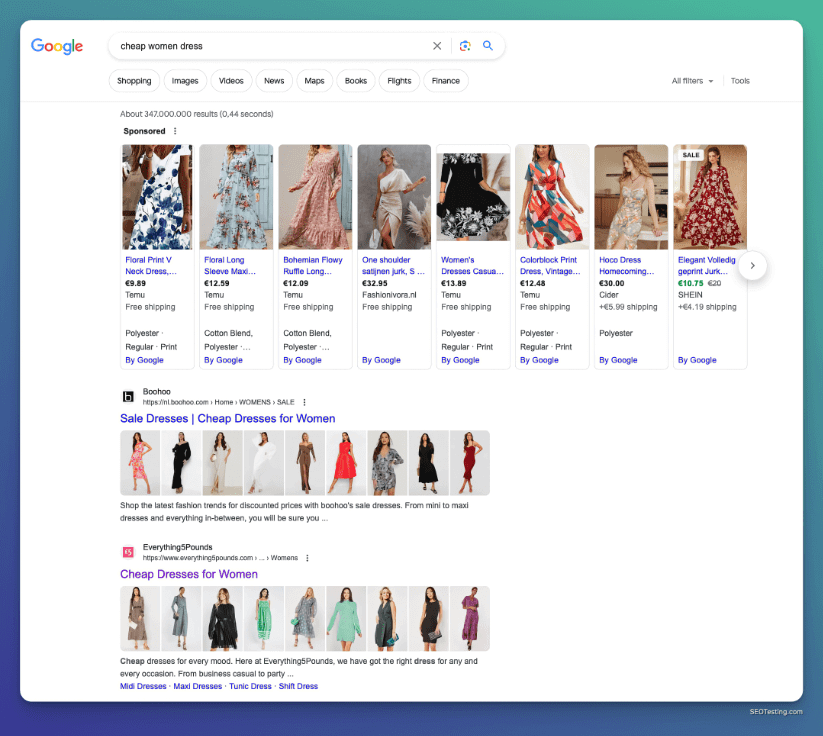Switch to the Books tab
Image resolution: width=823 pixels, height=736 pixels.
point(356,81)
